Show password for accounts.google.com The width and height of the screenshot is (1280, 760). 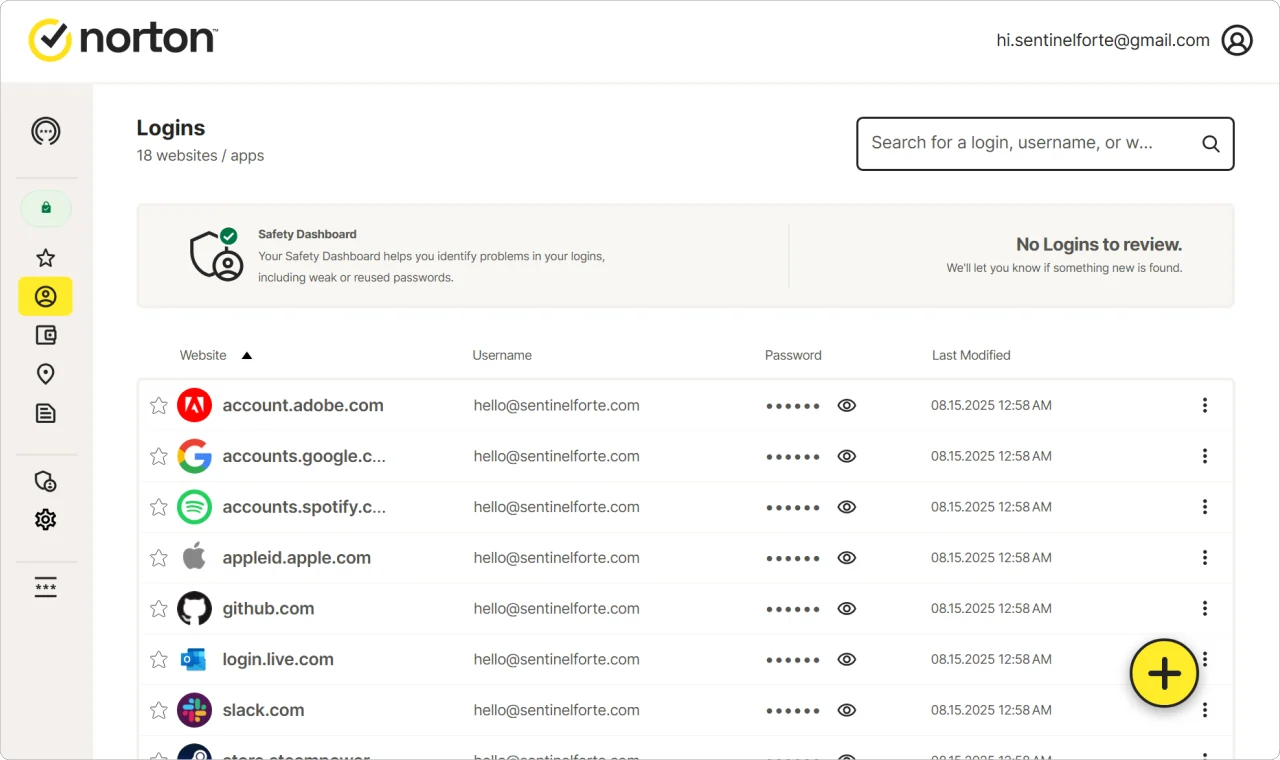click(847, 456)
